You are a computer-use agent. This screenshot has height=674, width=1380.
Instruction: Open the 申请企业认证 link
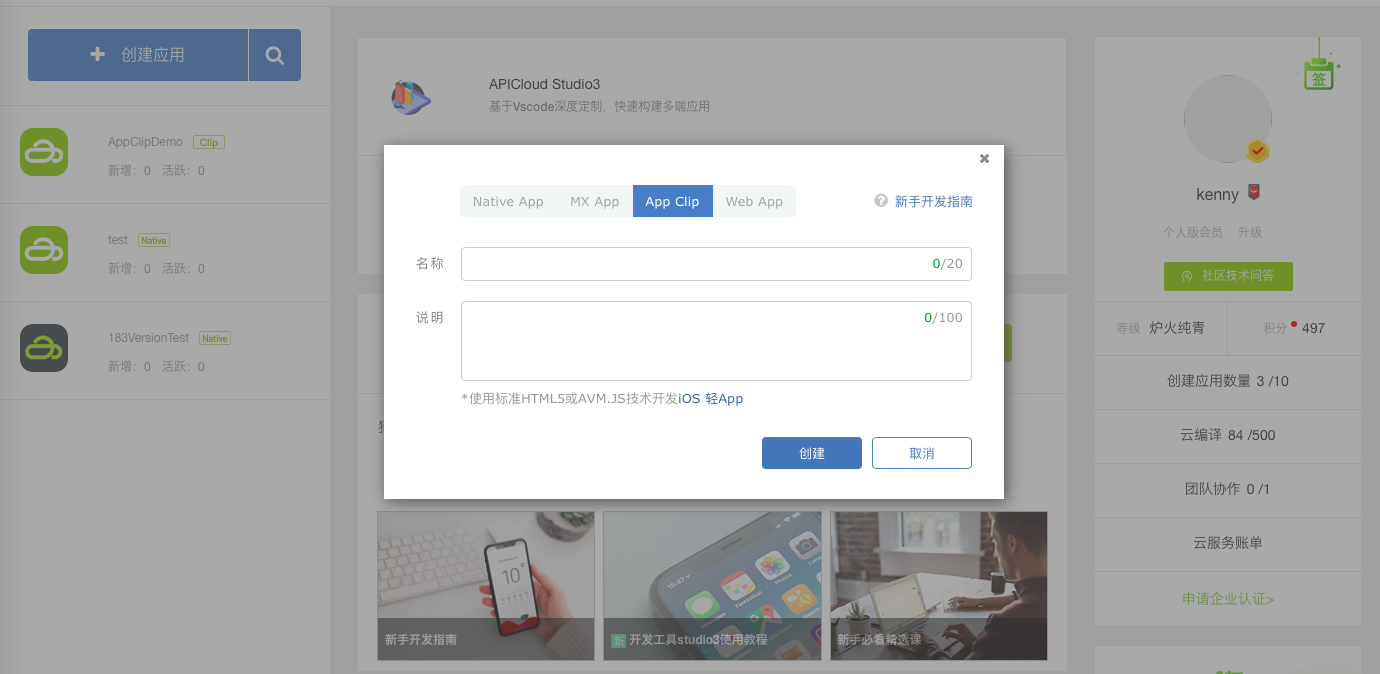[x=1228, y=599]
